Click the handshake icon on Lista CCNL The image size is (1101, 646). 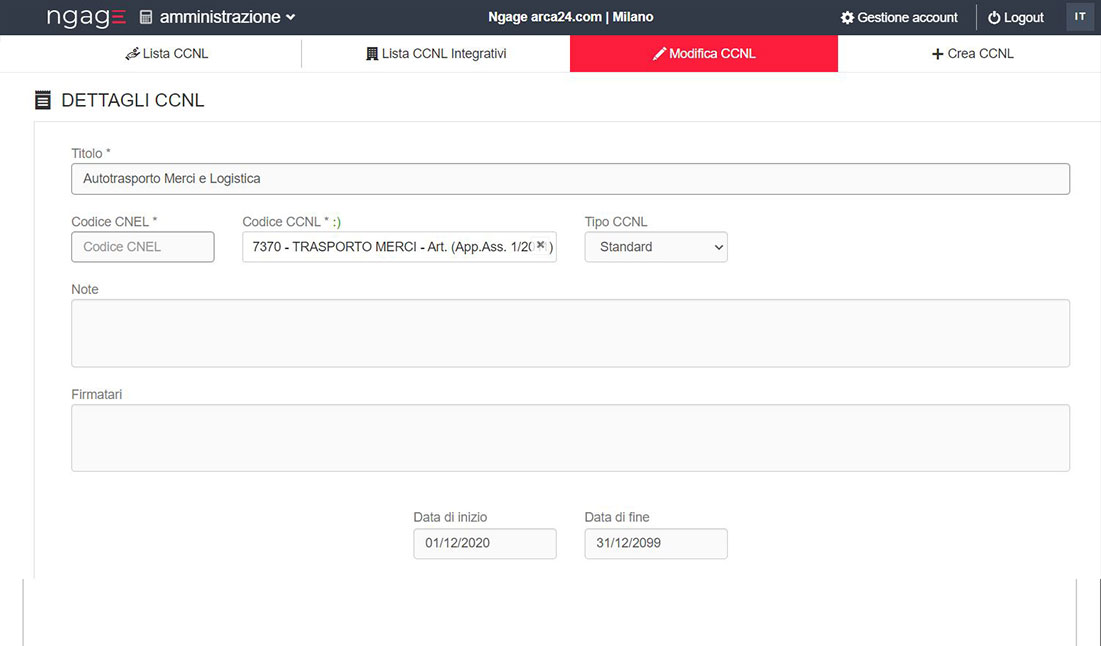coord(132,54)
